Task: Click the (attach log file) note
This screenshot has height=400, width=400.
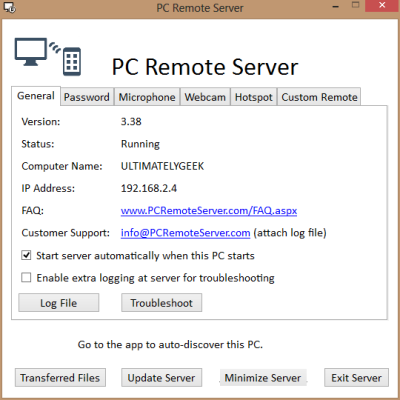Action: click(290, 233)
